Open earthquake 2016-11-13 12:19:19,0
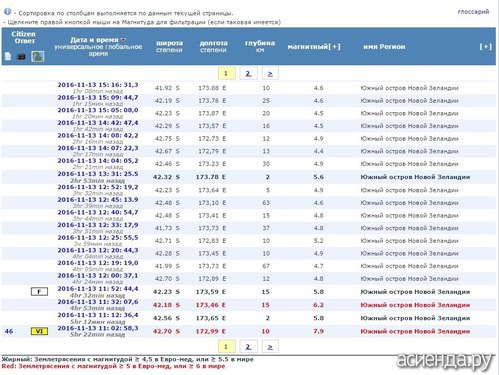The width and height of the screenshot is (499, 375). pyautogui.click(x=98, y=263)
